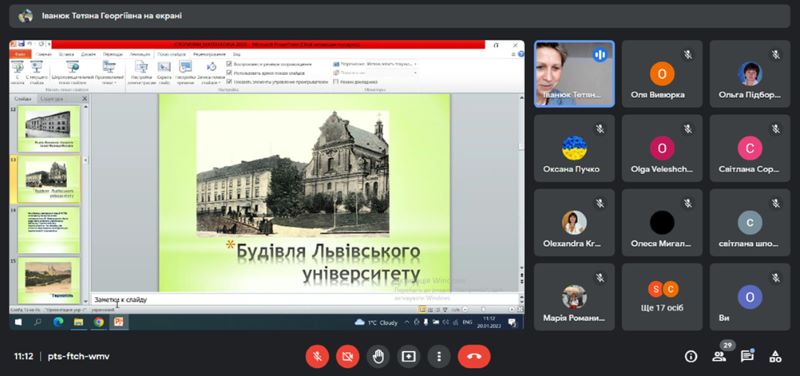800x376 pixels.
Task: Expand Произвольный показ dropdown
Action: [x=109, y=72]
